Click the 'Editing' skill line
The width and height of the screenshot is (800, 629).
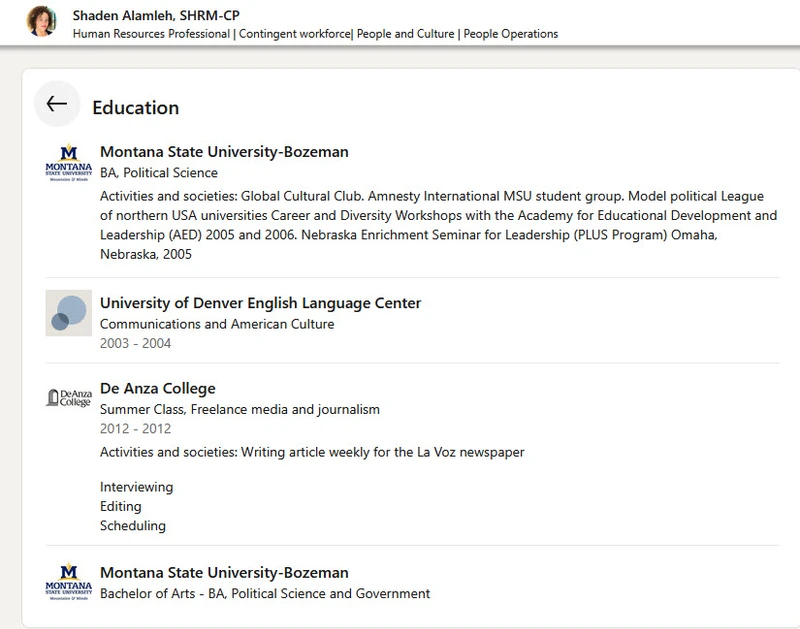point(120,507)
